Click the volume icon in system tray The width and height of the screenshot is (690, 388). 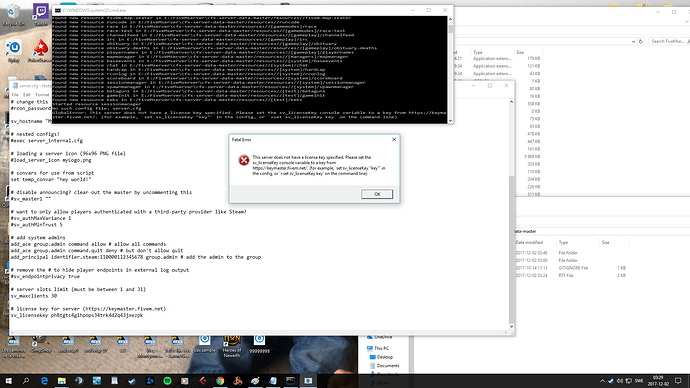620,381
